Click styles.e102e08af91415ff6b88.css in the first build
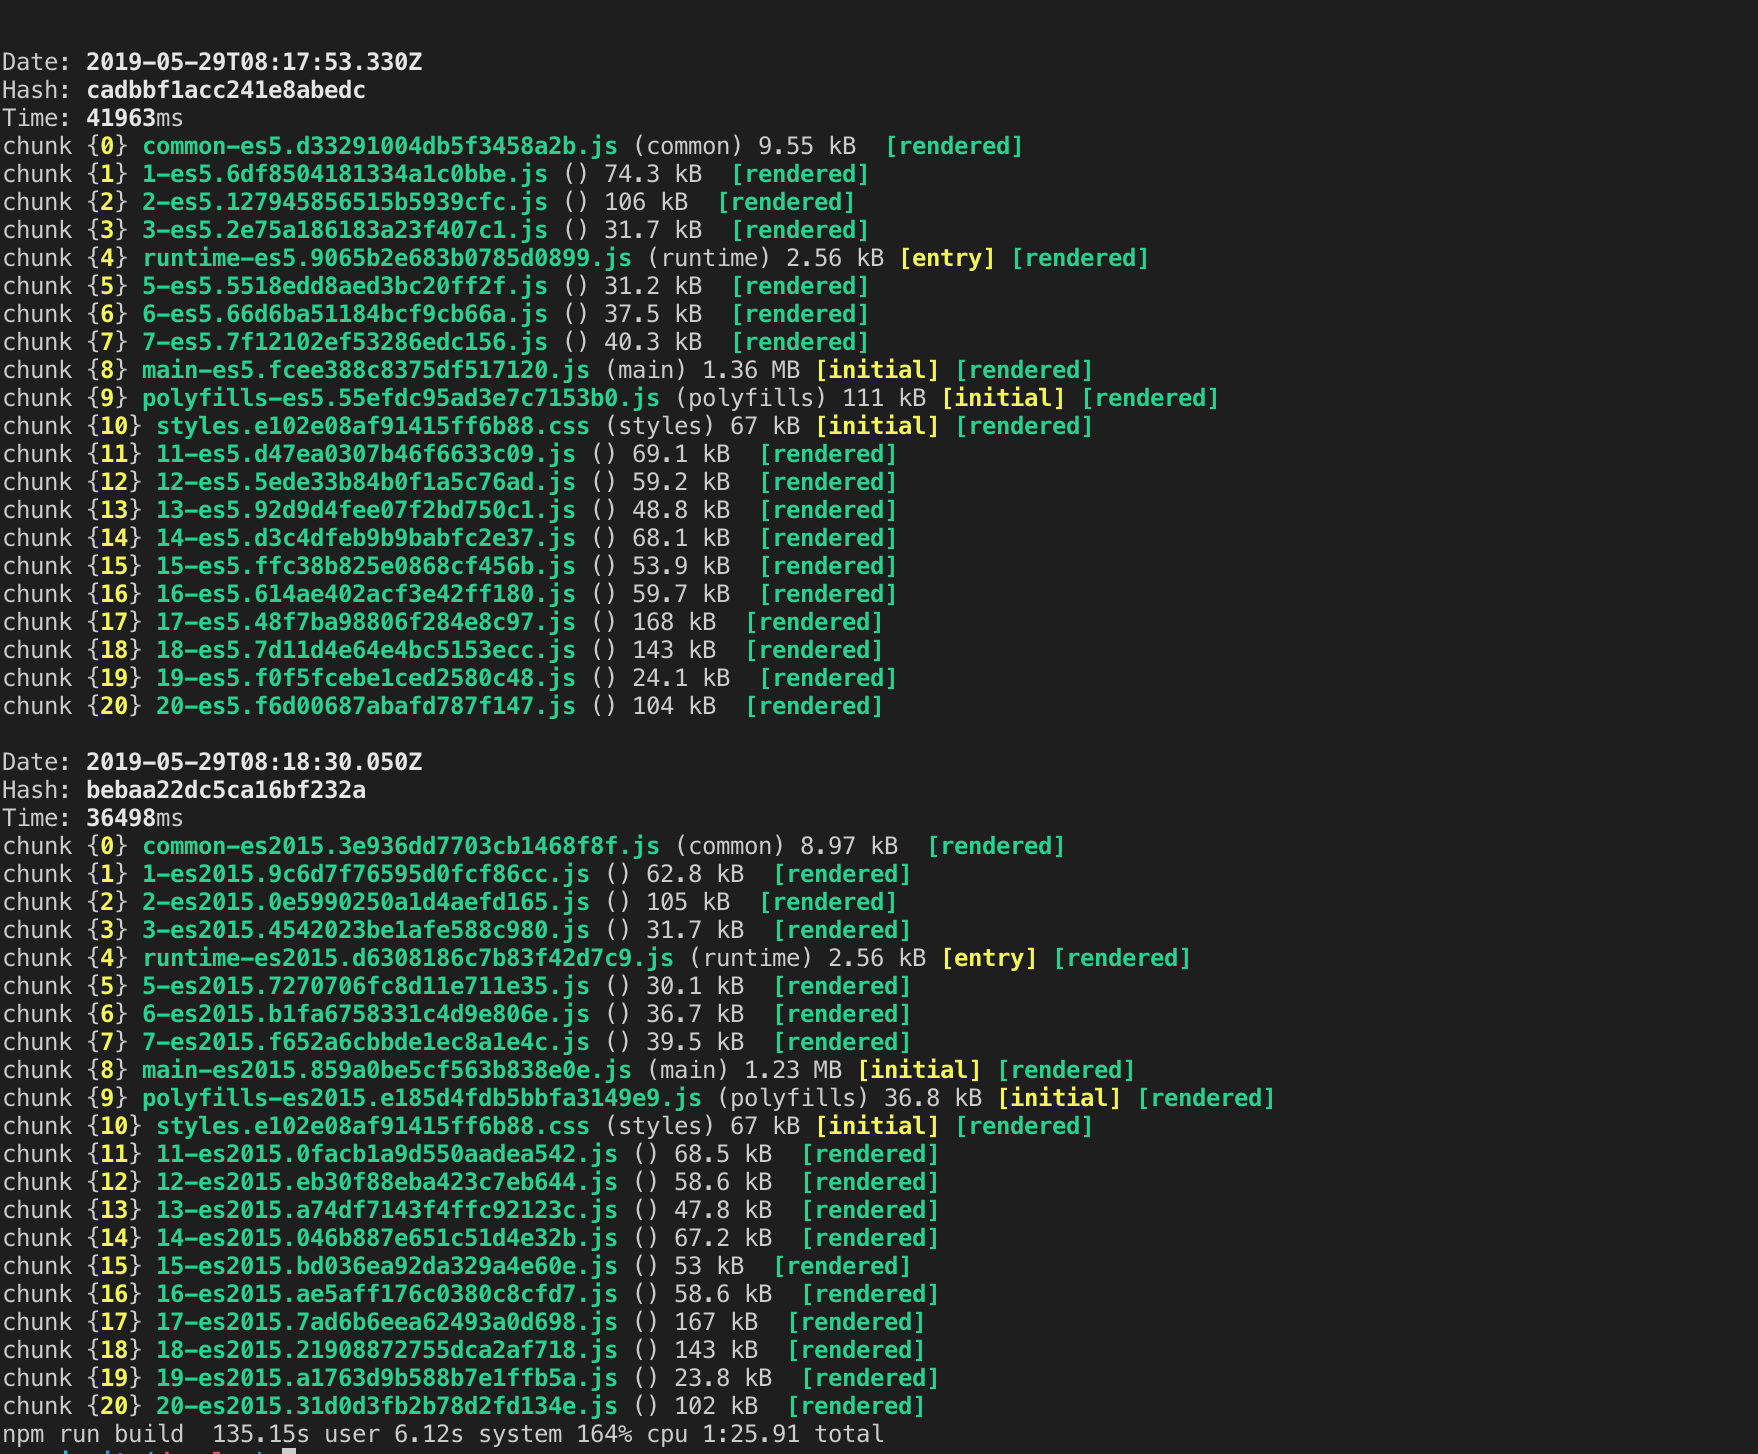1758x1454 pixels. coord(373,426)
